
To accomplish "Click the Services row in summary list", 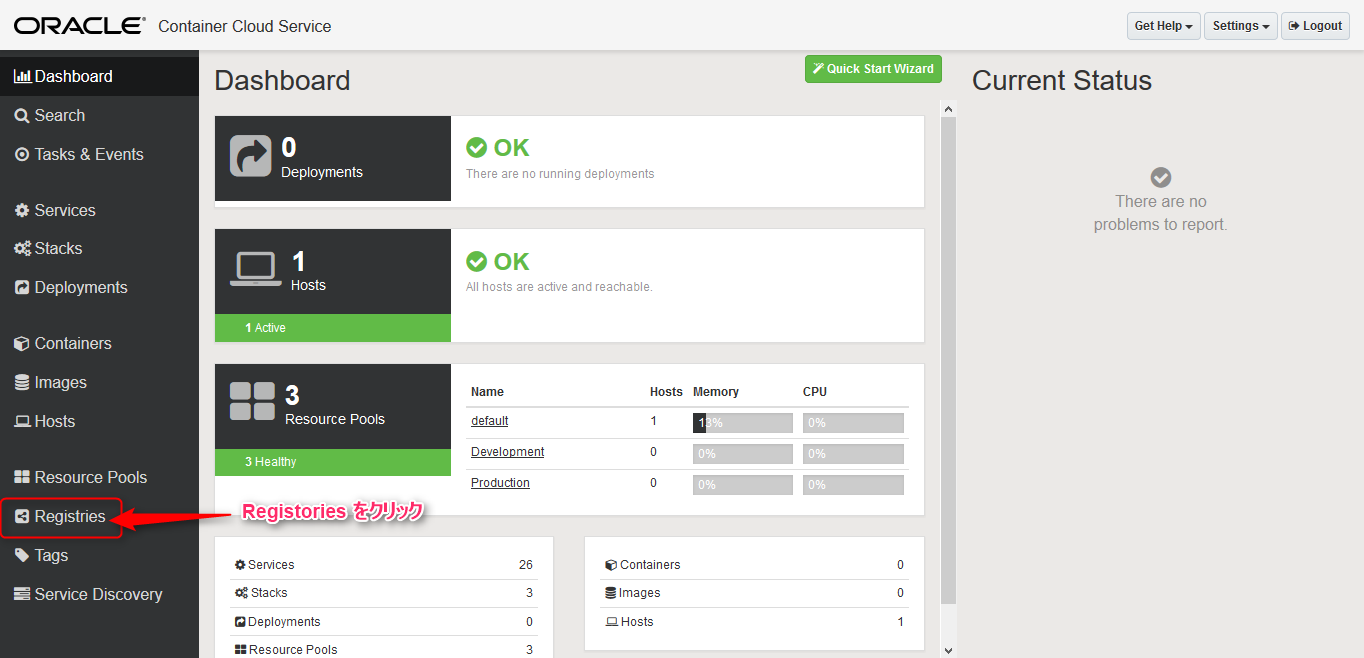I will [x=384, y=565].
